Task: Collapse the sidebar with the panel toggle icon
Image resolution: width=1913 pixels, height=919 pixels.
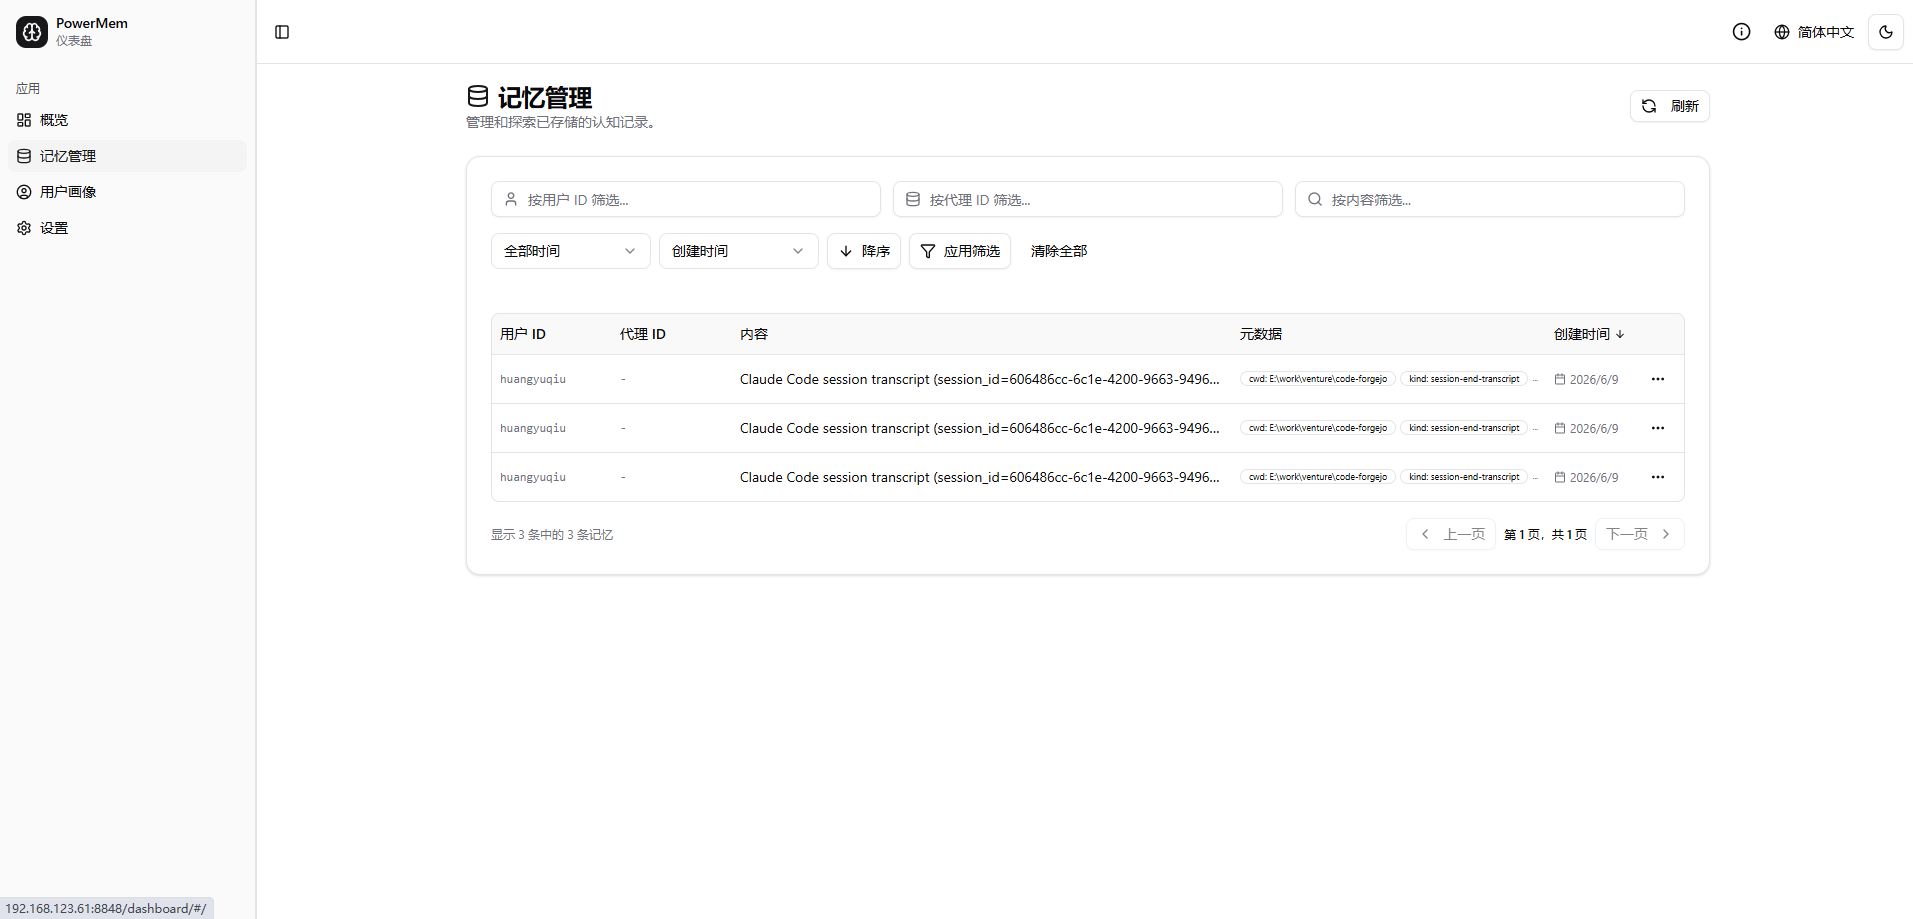Action: click(282, 32)
